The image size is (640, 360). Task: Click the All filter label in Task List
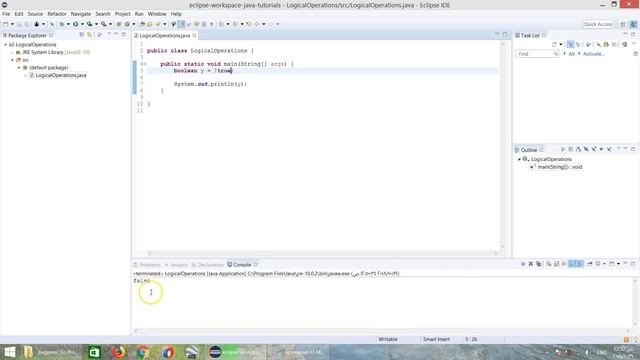click(x=571, y=54)
